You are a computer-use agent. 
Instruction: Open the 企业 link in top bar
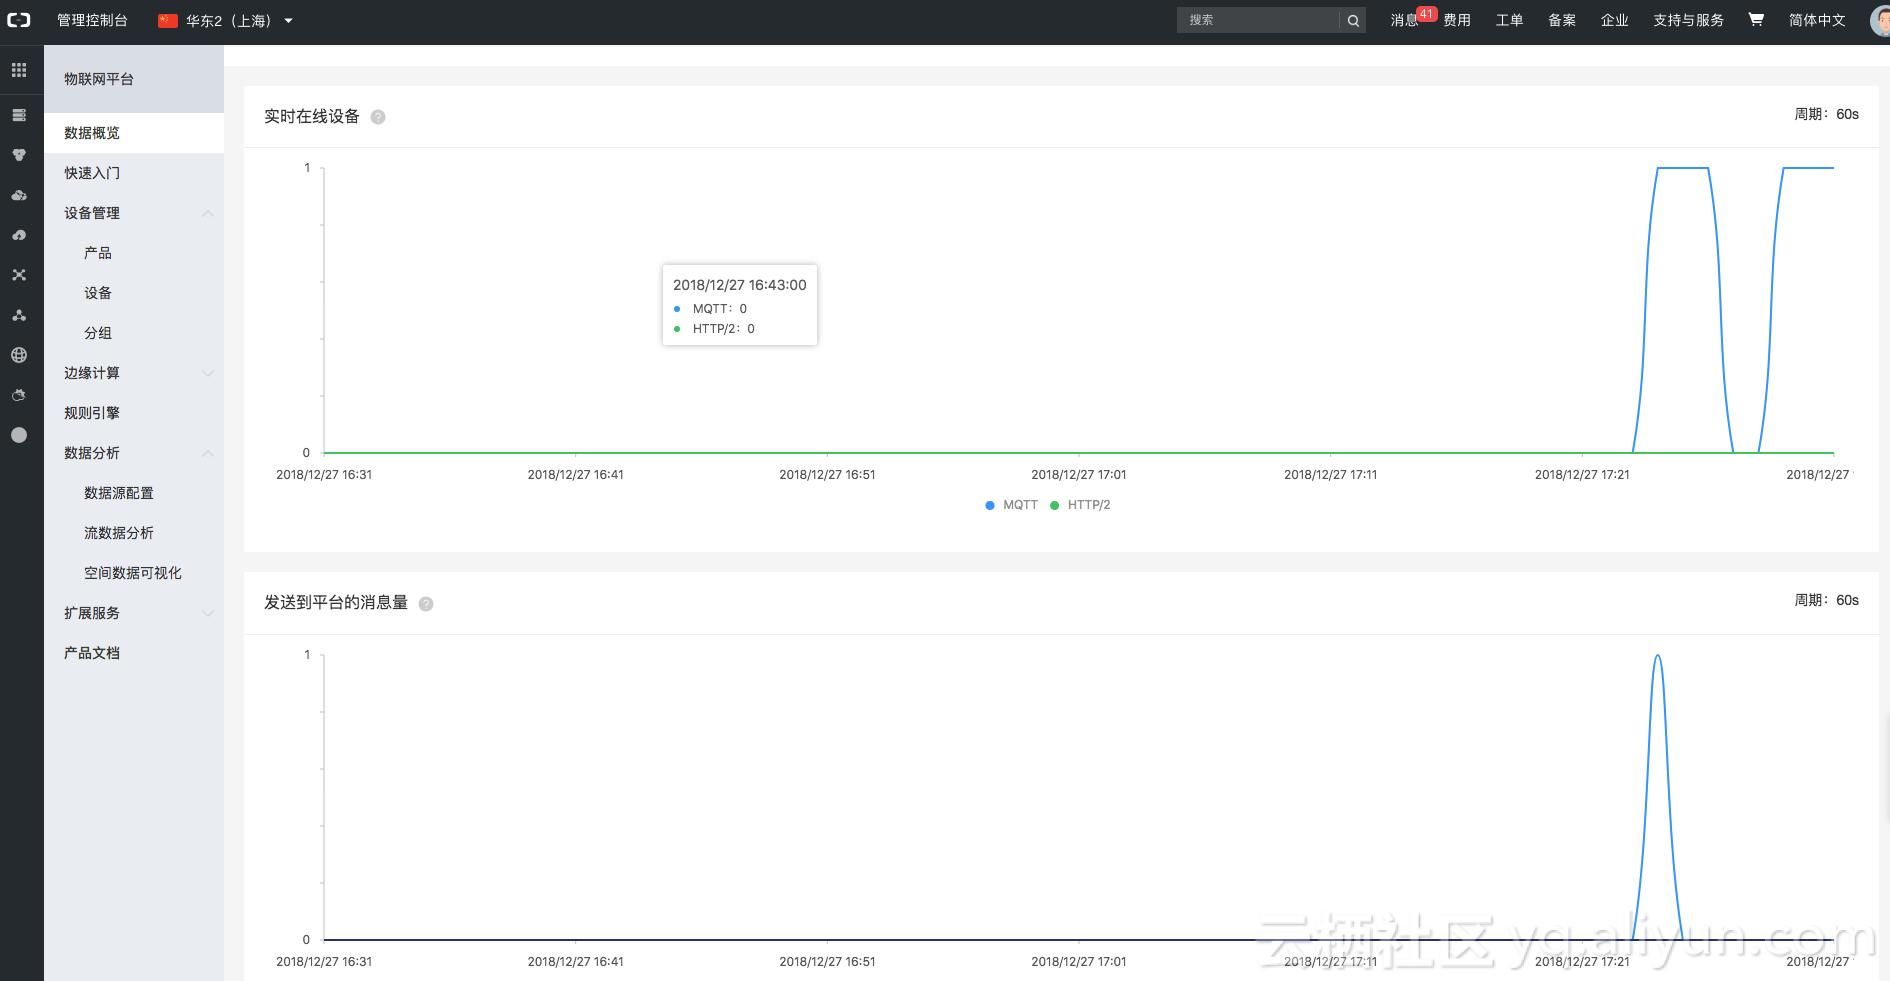(1615, 20)
